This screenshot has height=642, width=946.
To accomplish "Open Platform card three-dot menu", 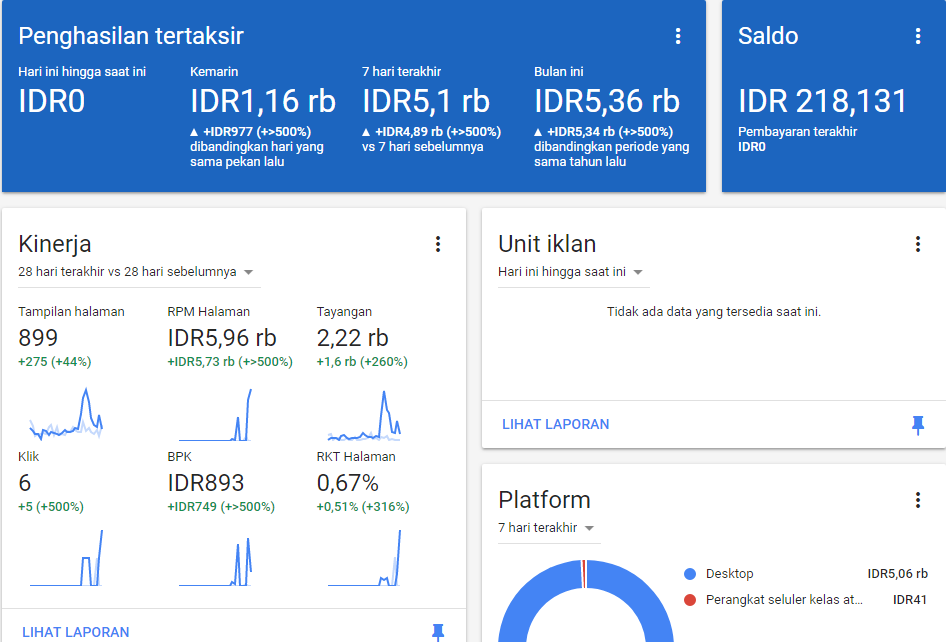I will point(918,500).
